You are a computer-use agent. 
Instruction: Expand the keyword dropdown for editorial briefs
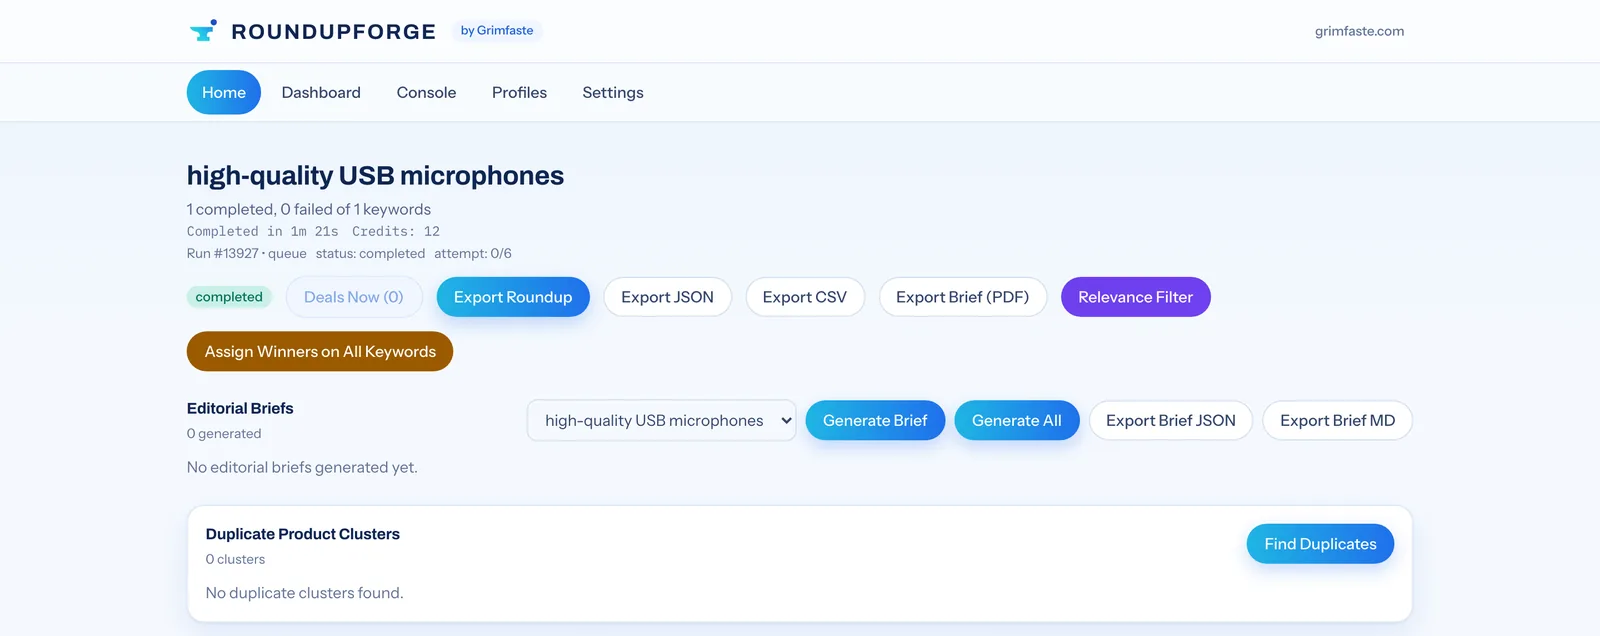click(662, 420)
